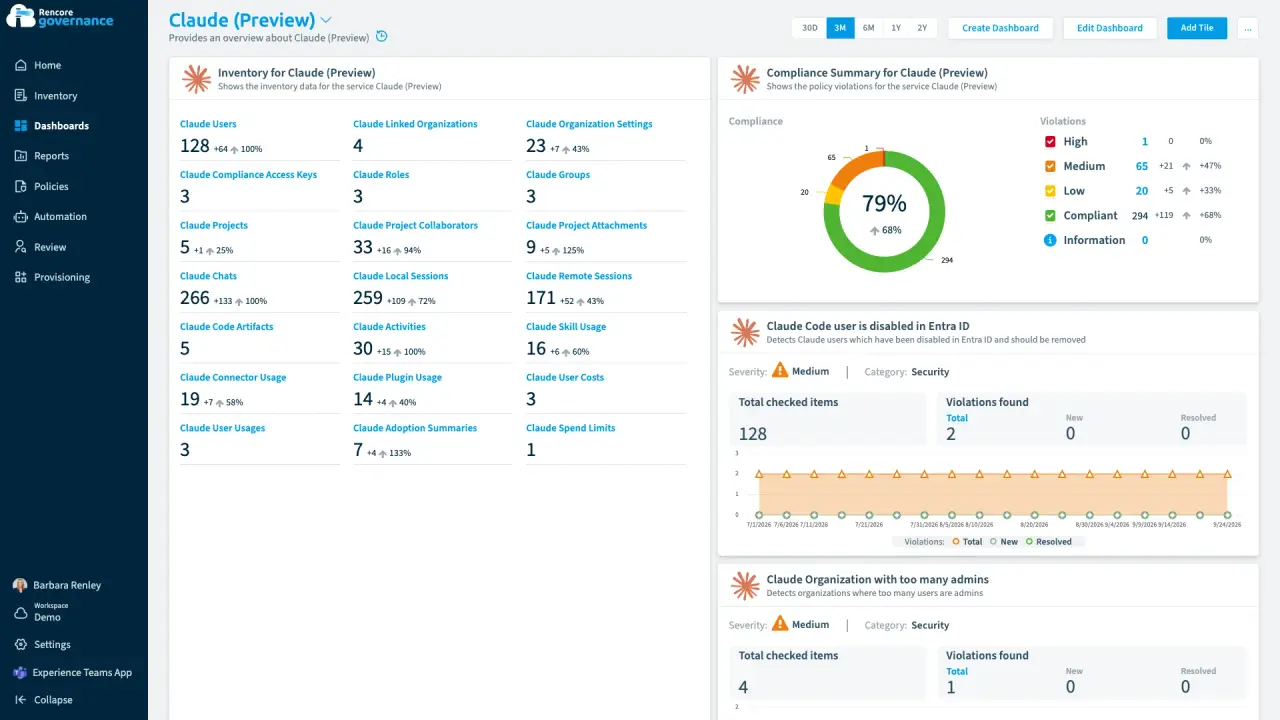Switch to the 6M time range
This screenshot has height=720, width=1280.
click(x=868, y=28)
